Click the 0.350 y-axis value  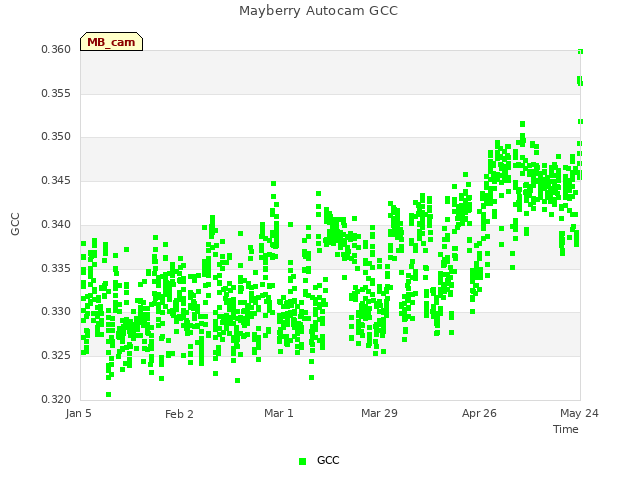[56, 136]
